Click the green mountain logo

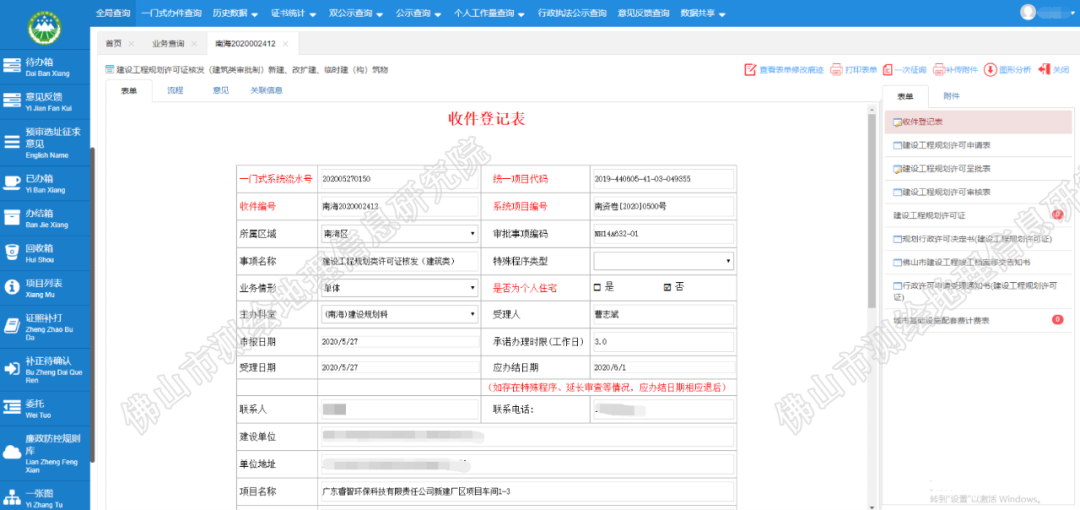[x=45, y=26]
